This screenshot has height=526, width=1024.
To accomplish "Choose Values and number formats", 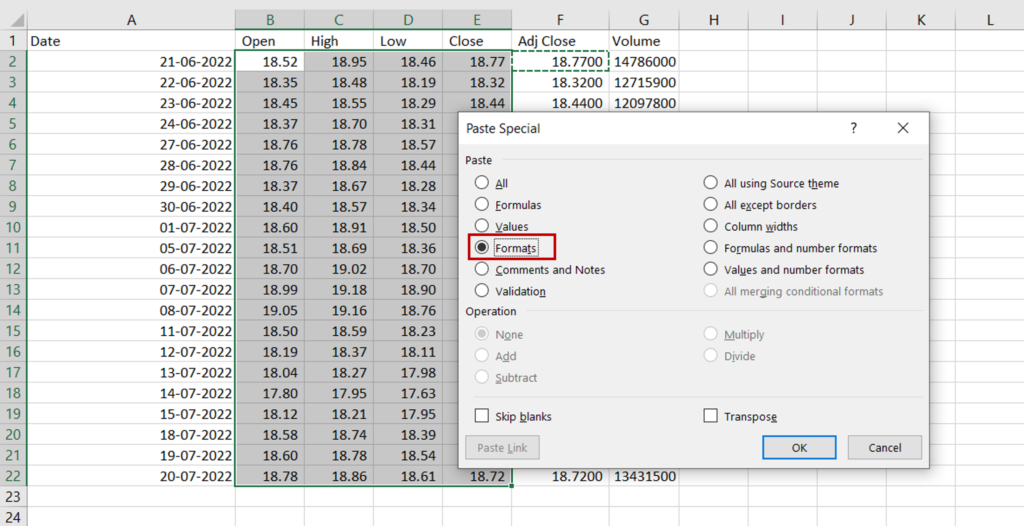I will coord(711,269).
